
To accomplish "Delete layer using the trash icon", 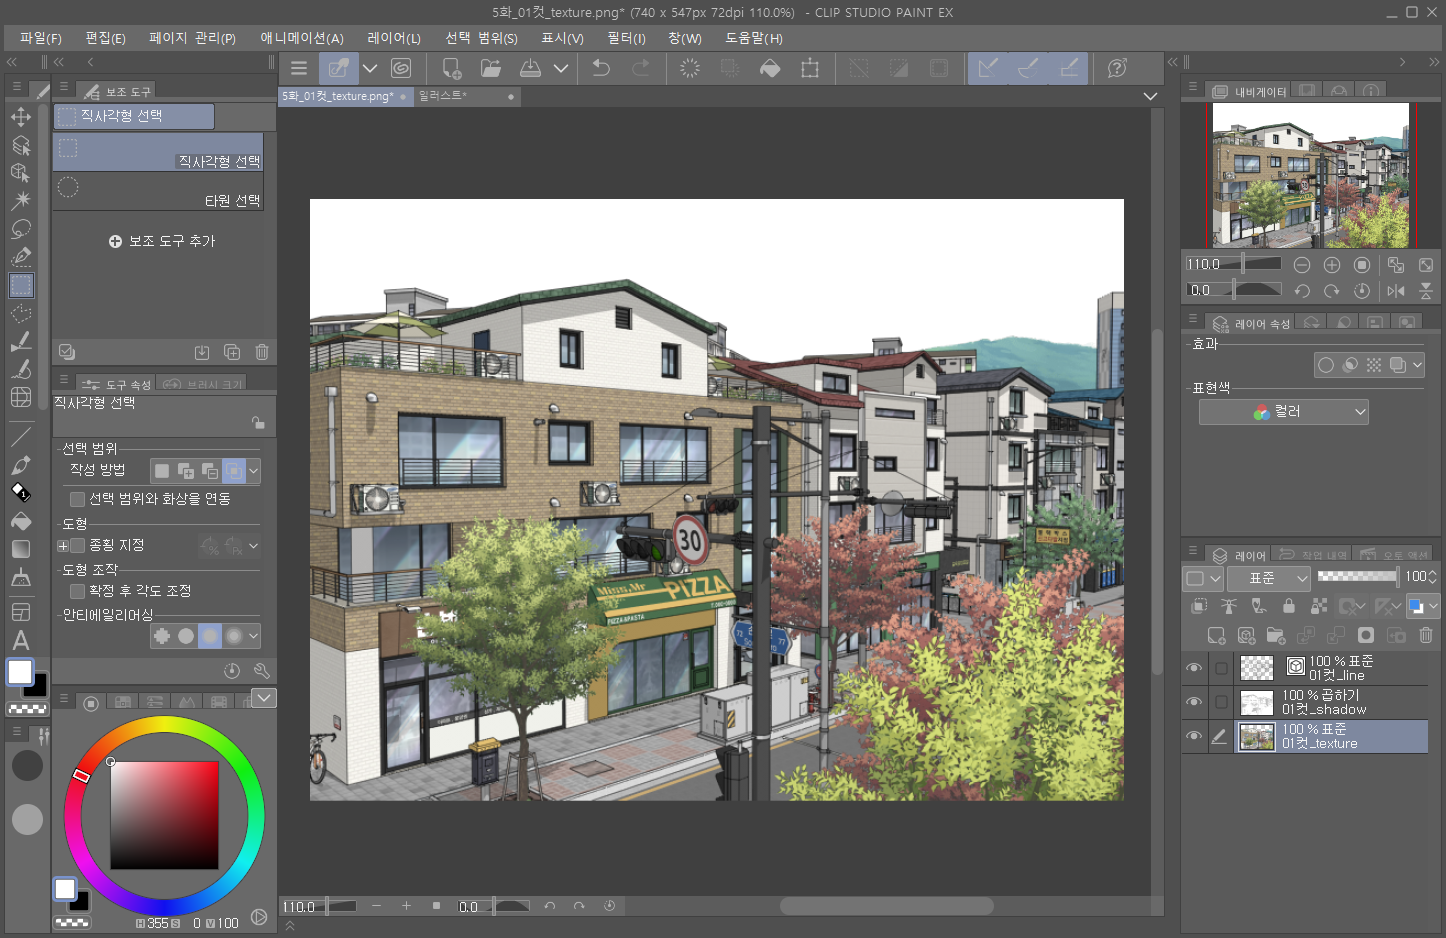I will [1426, 635].
